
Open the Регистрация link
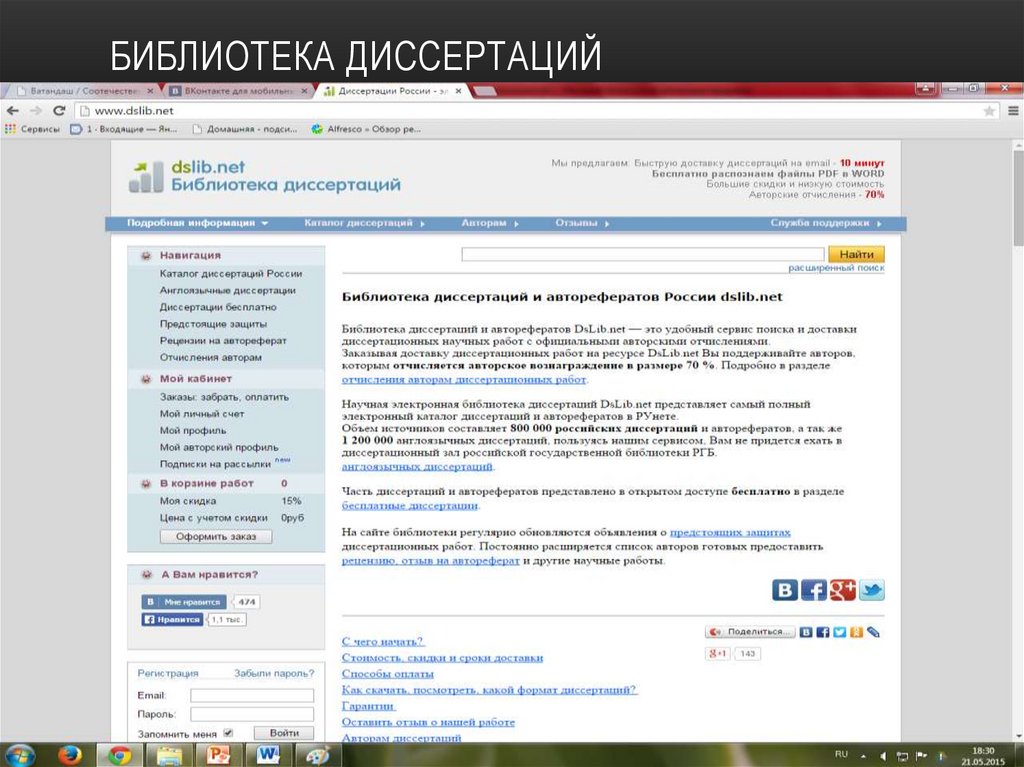click(168, 673)
